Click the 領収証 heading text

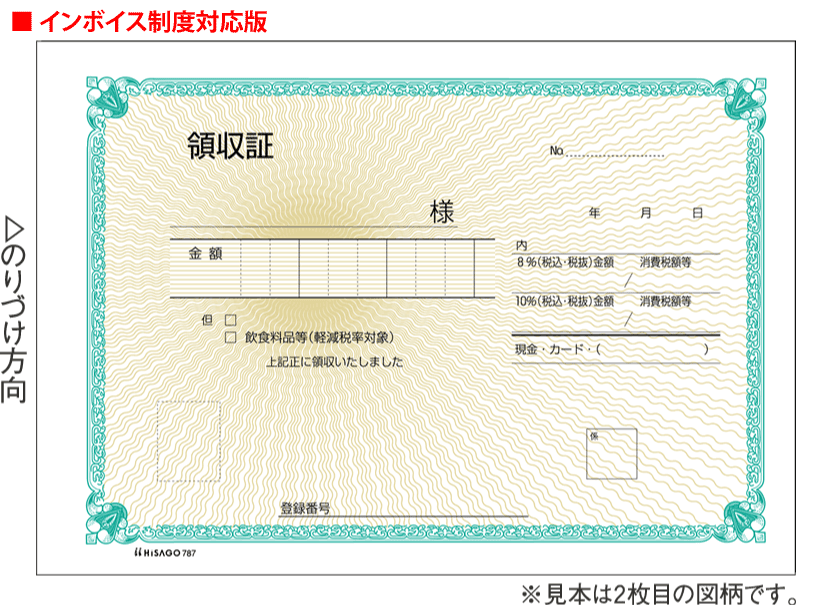230,147
